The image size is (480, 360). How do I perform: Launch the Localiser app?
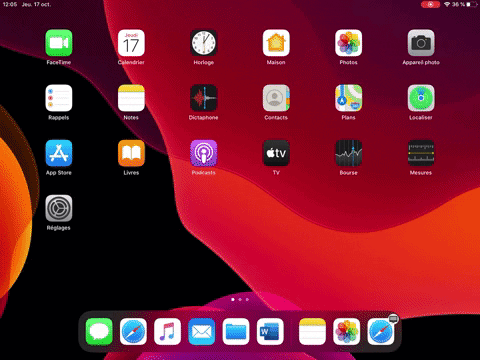click(421, 98)
